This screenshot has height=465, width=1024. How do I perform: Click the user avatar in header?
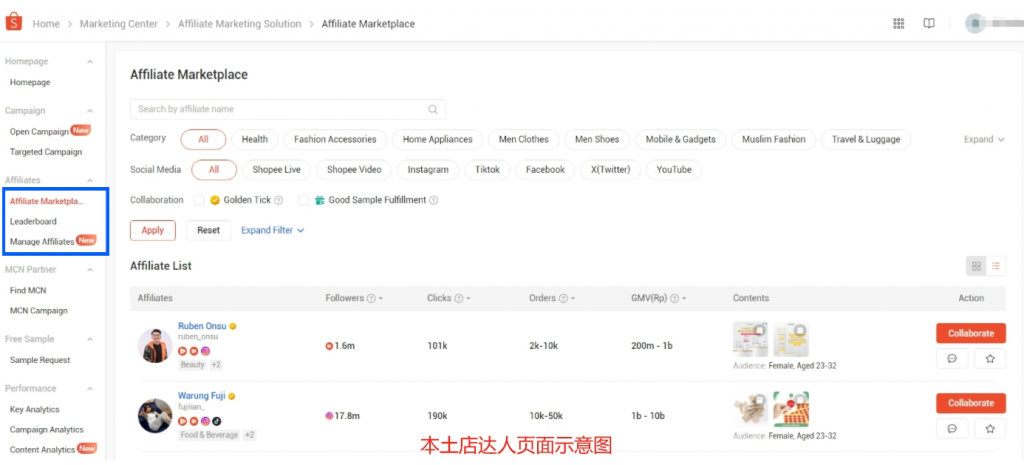click(975, 24)
